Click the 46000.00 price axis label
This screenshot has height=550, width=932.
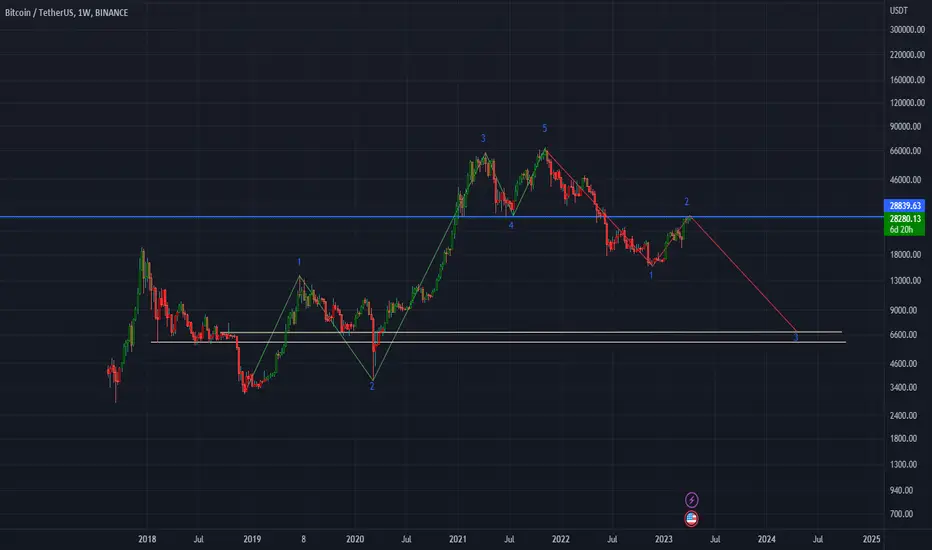click(x=905, y=180)
